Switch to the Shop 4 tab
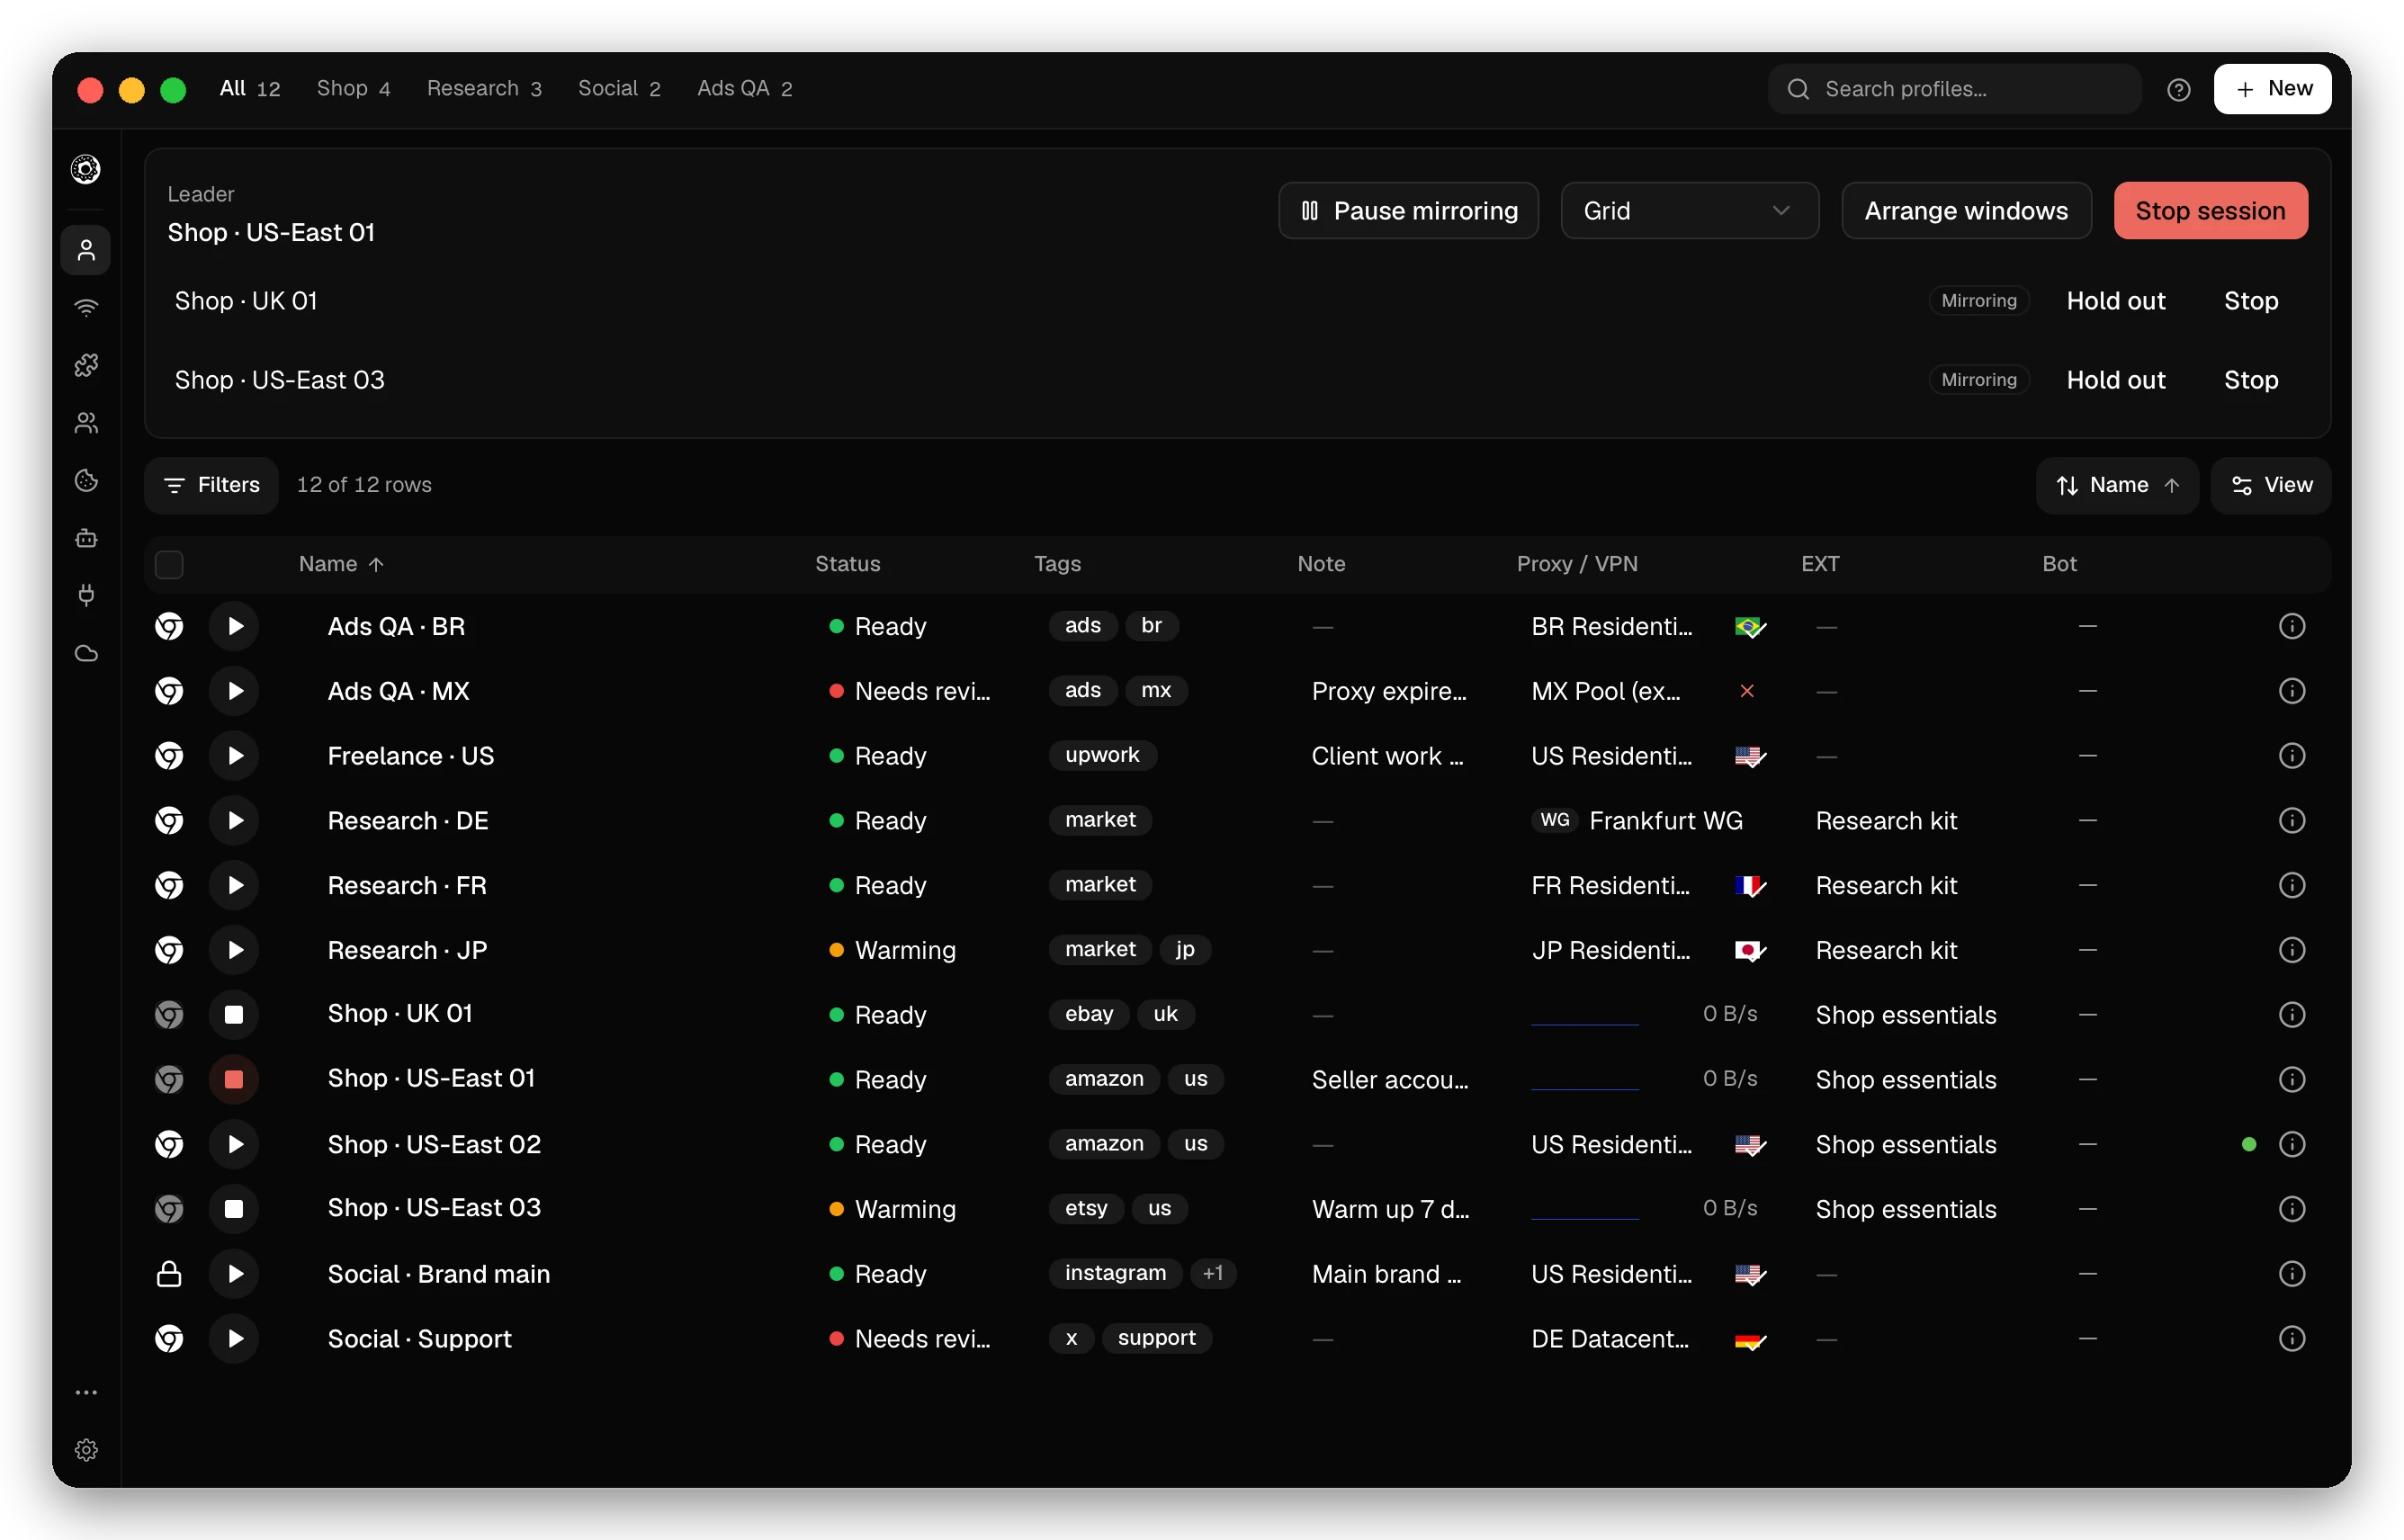2404x1540 pixels. click(353, 89)
